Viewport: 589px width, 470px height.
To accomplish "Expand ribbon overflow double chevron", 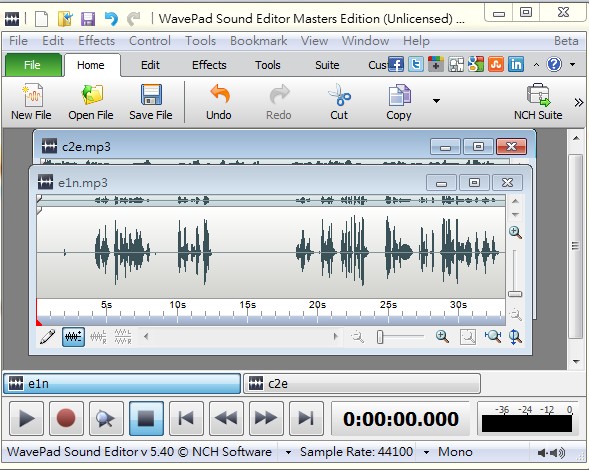I will (578, 102).
